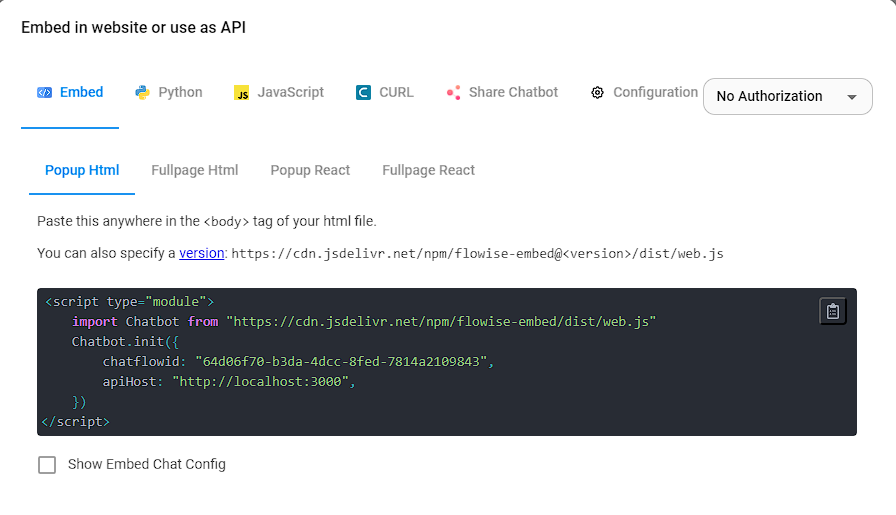Select the Popup React sub-tab
The image size is (896, 515).
(x=310, y=170)
